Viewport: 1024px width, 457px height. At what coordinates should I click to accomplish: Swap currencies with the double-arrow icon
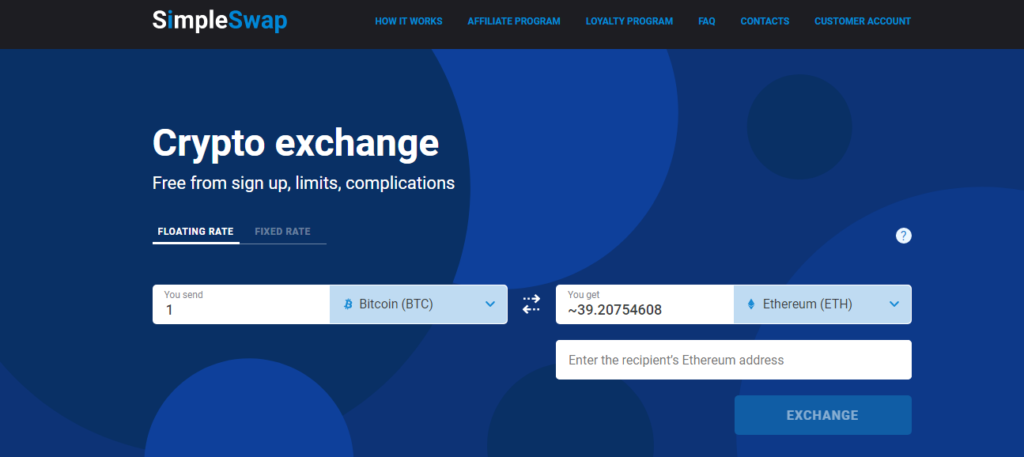click(x=531, y=304)
